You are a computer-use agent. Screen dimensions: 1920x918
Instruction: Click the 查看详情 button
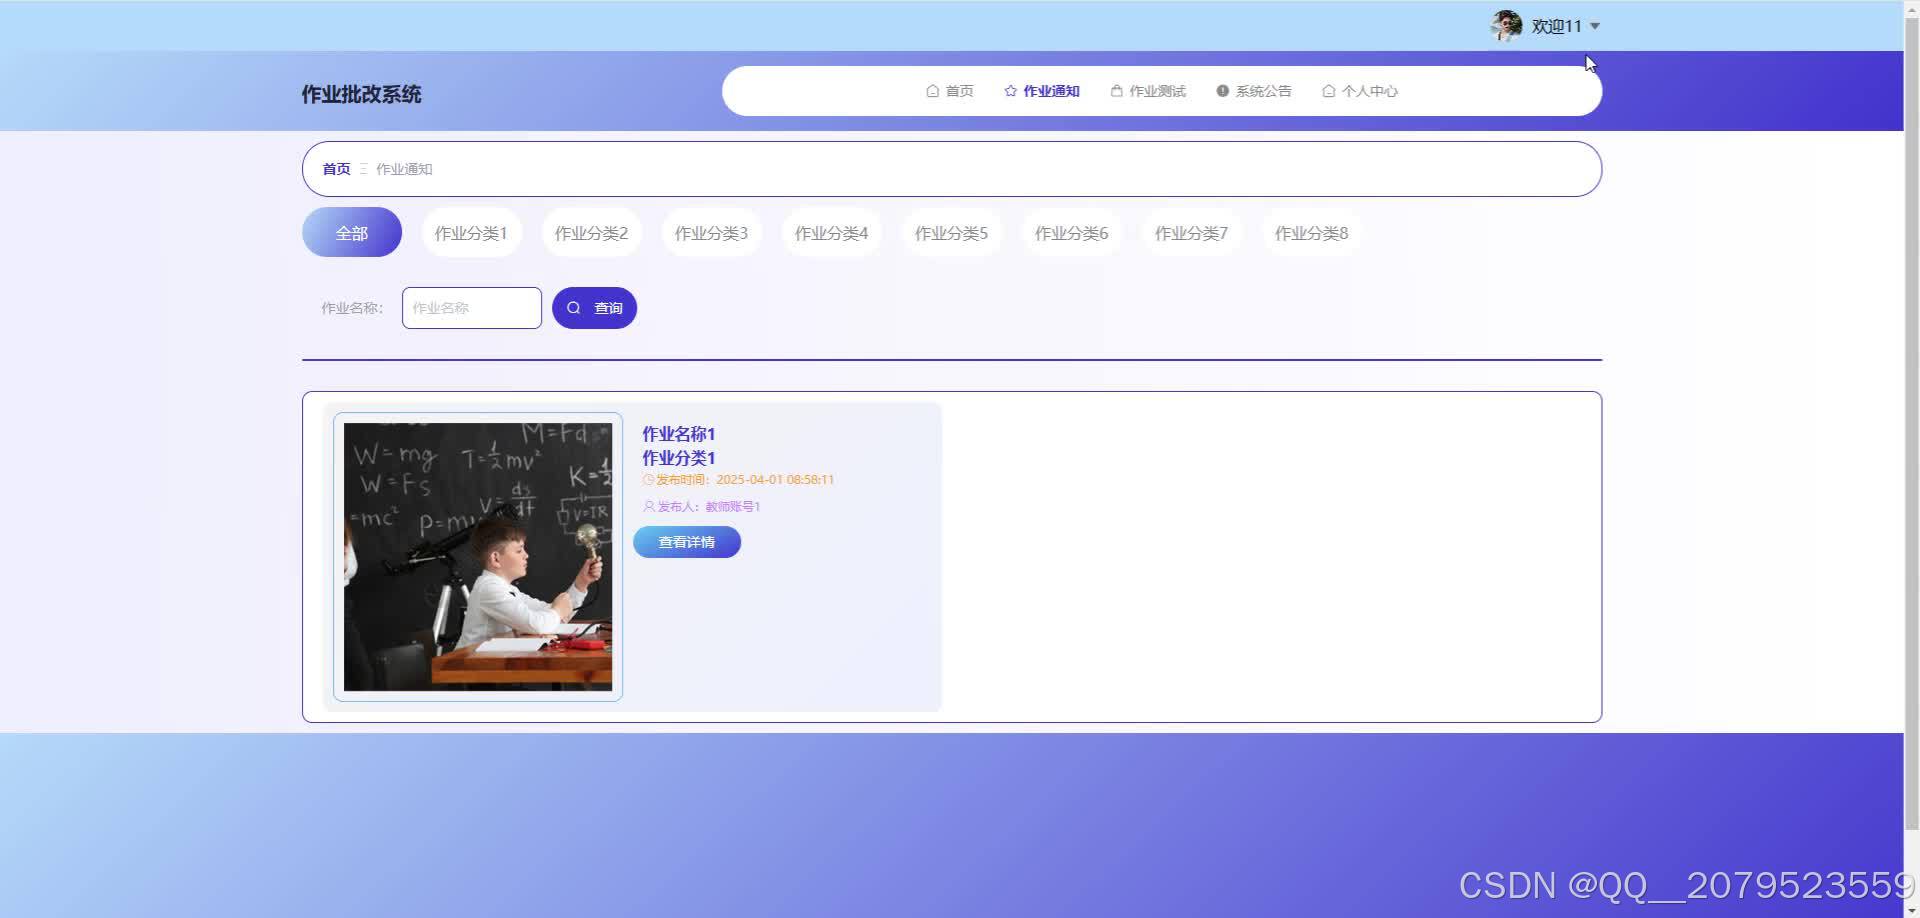pyautogui.click(x=687, y=542)
